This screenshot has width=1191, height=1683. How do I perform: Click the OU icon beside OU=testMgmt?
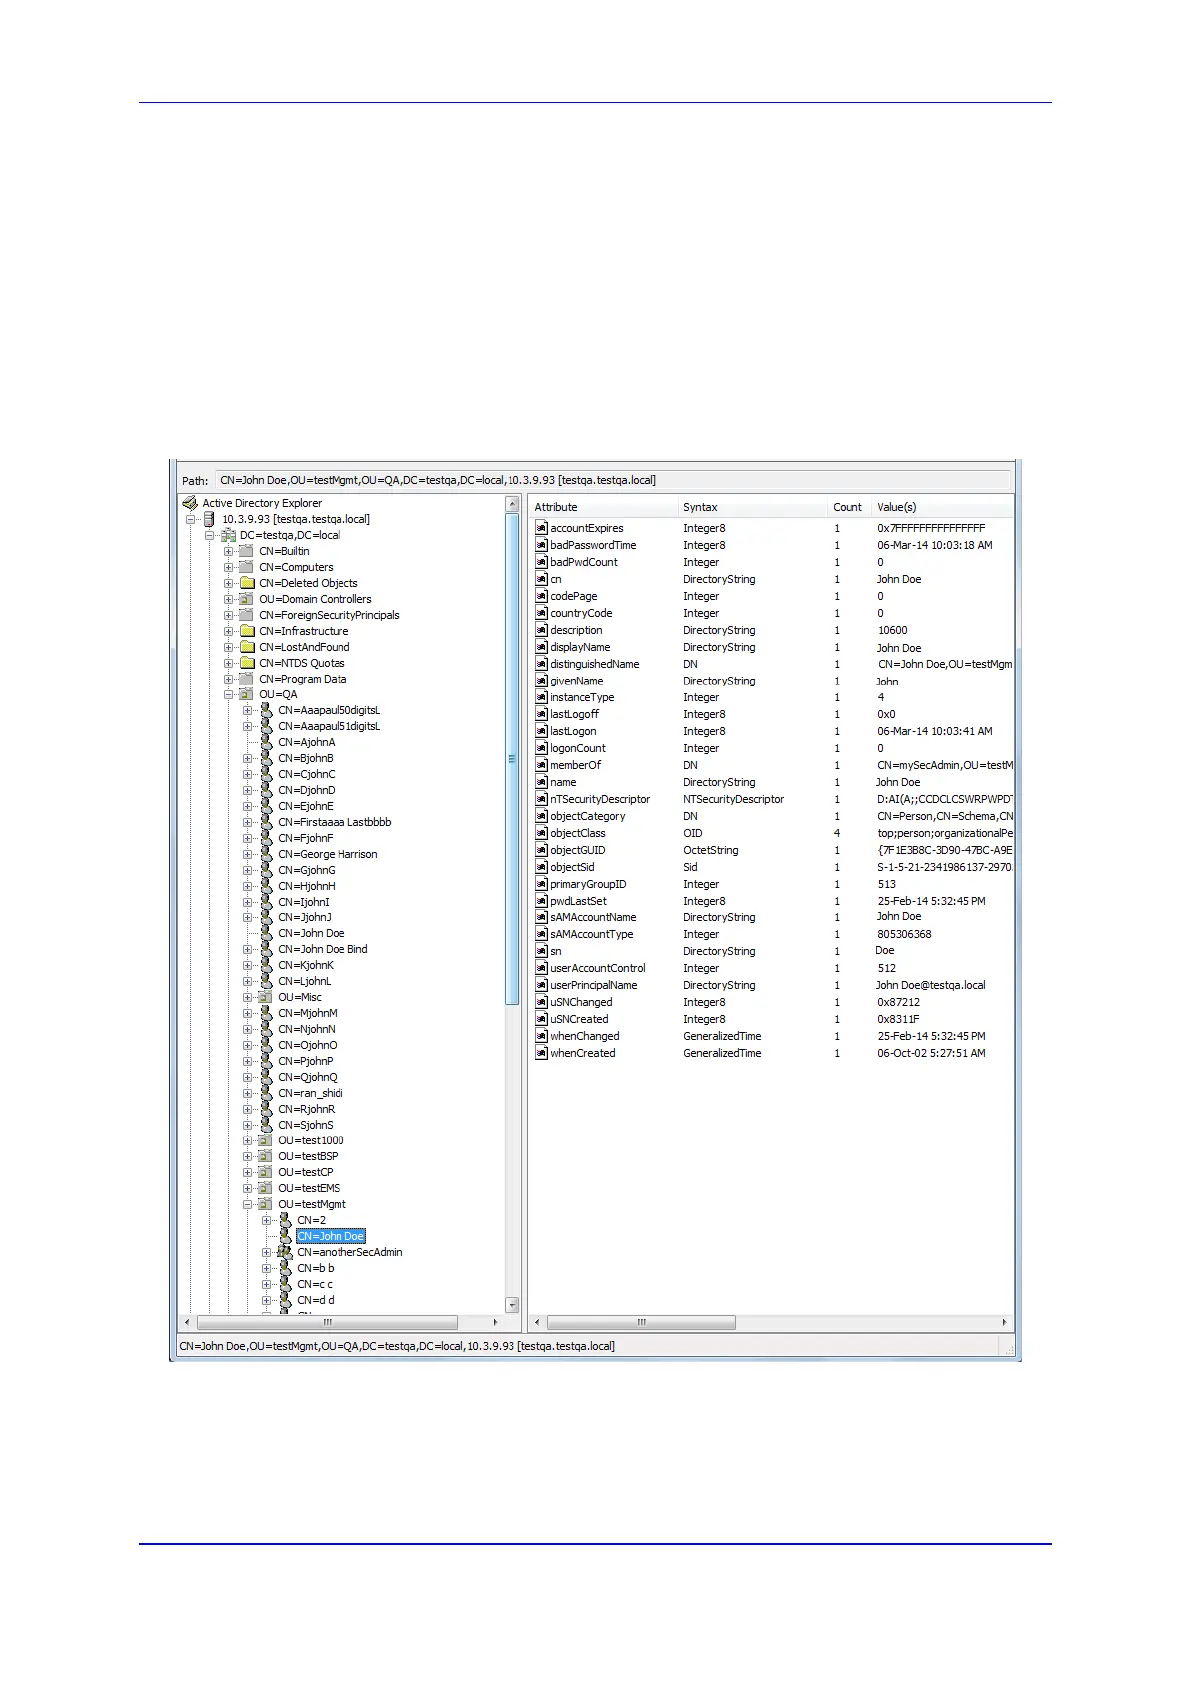[266, 1204]
